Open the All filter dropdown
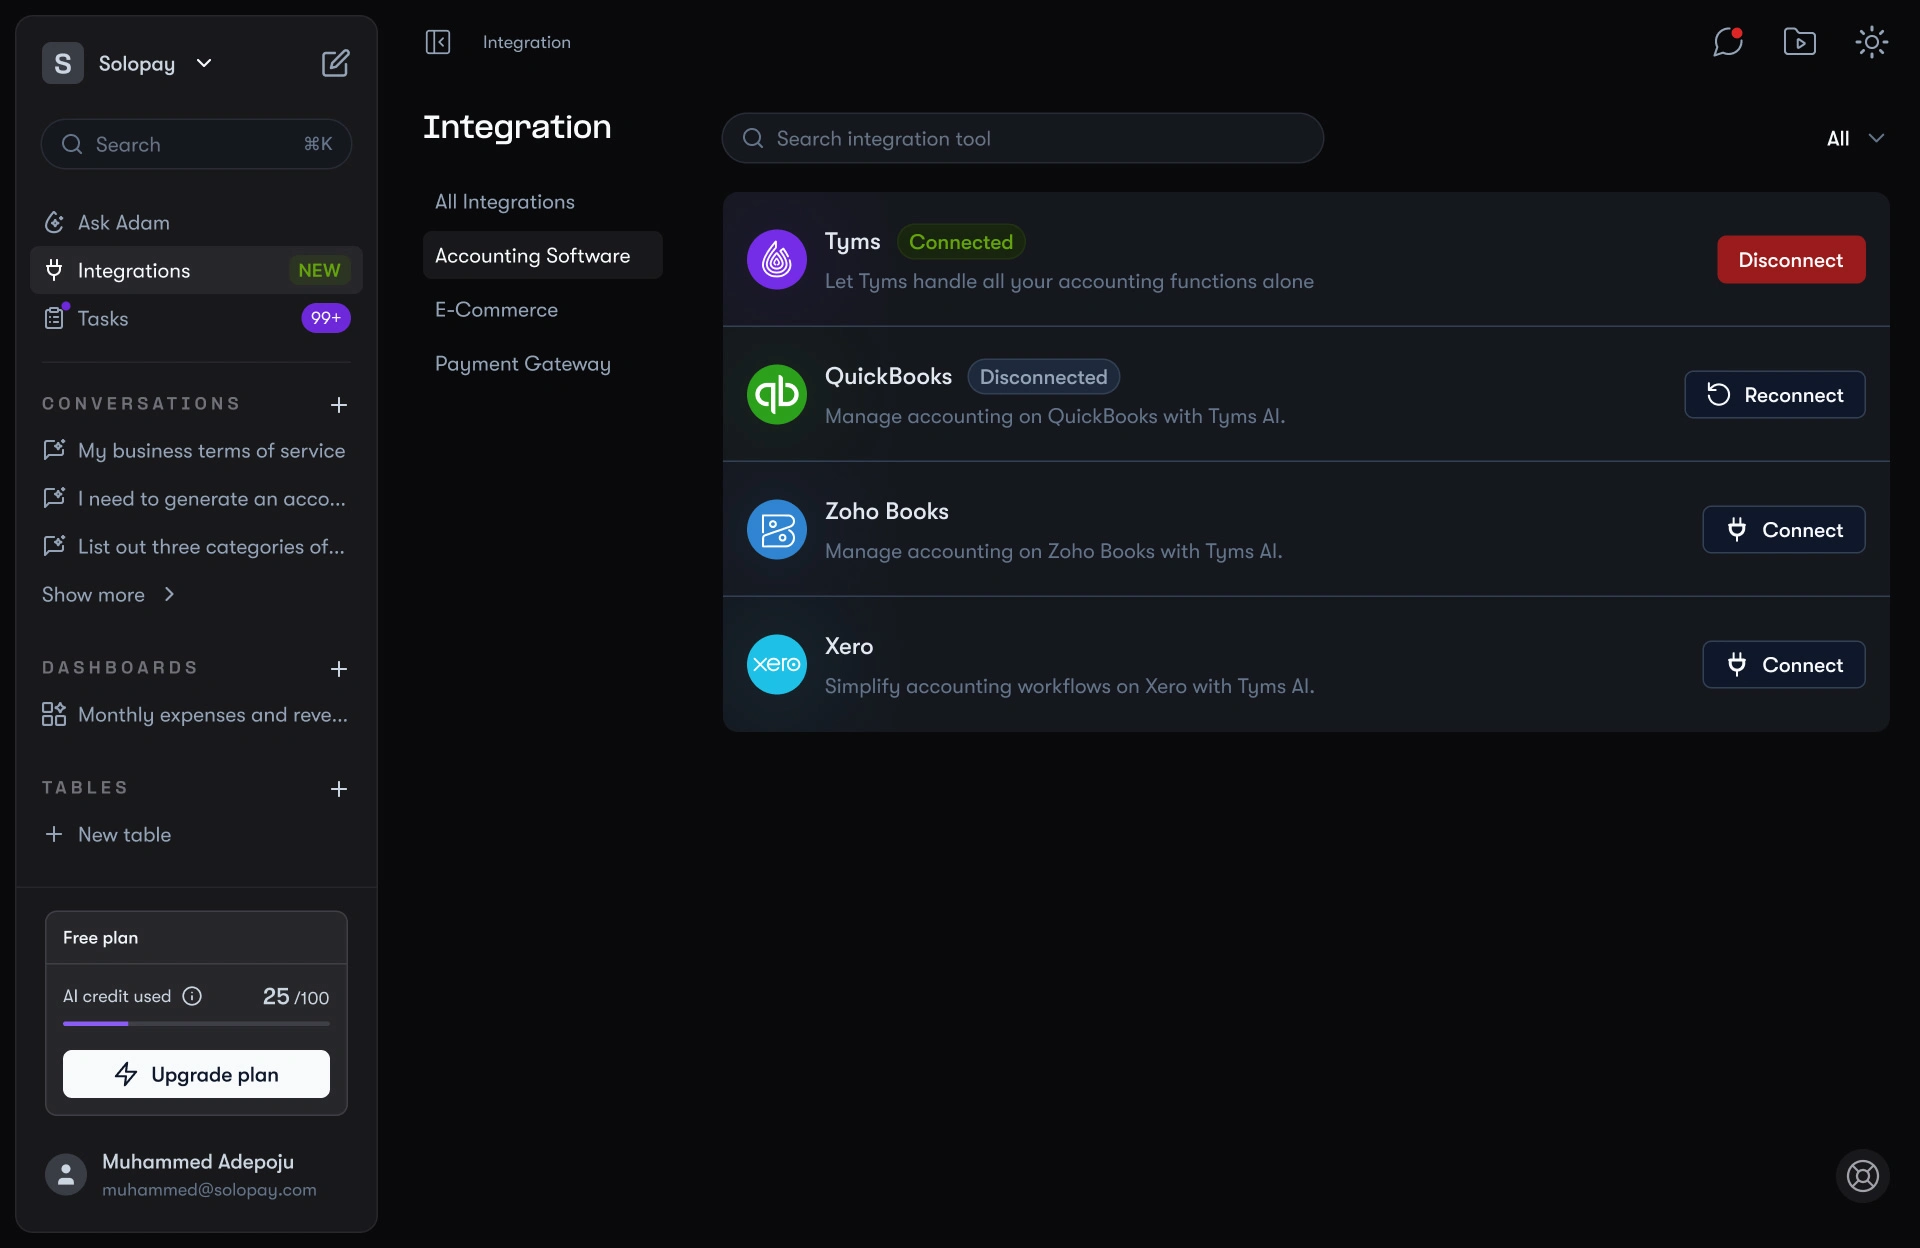Screen dimensions: 1920x1248 pyautogui.click(x=1855, y=138)
